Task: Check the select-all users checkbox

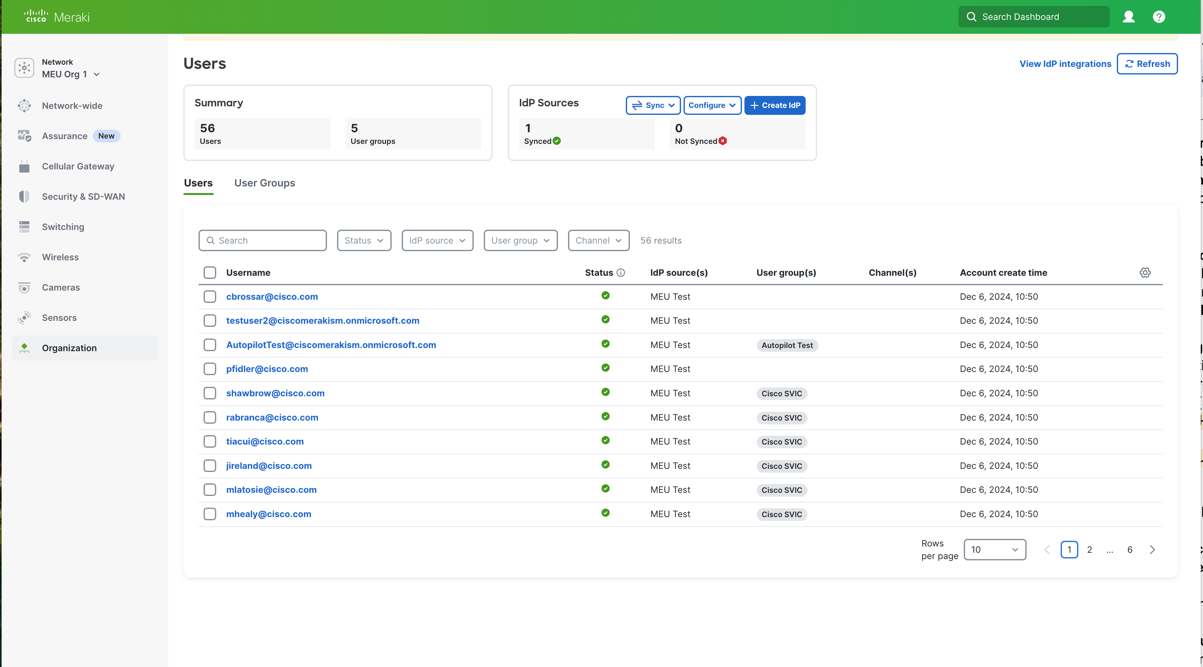Action: (209, 272)
